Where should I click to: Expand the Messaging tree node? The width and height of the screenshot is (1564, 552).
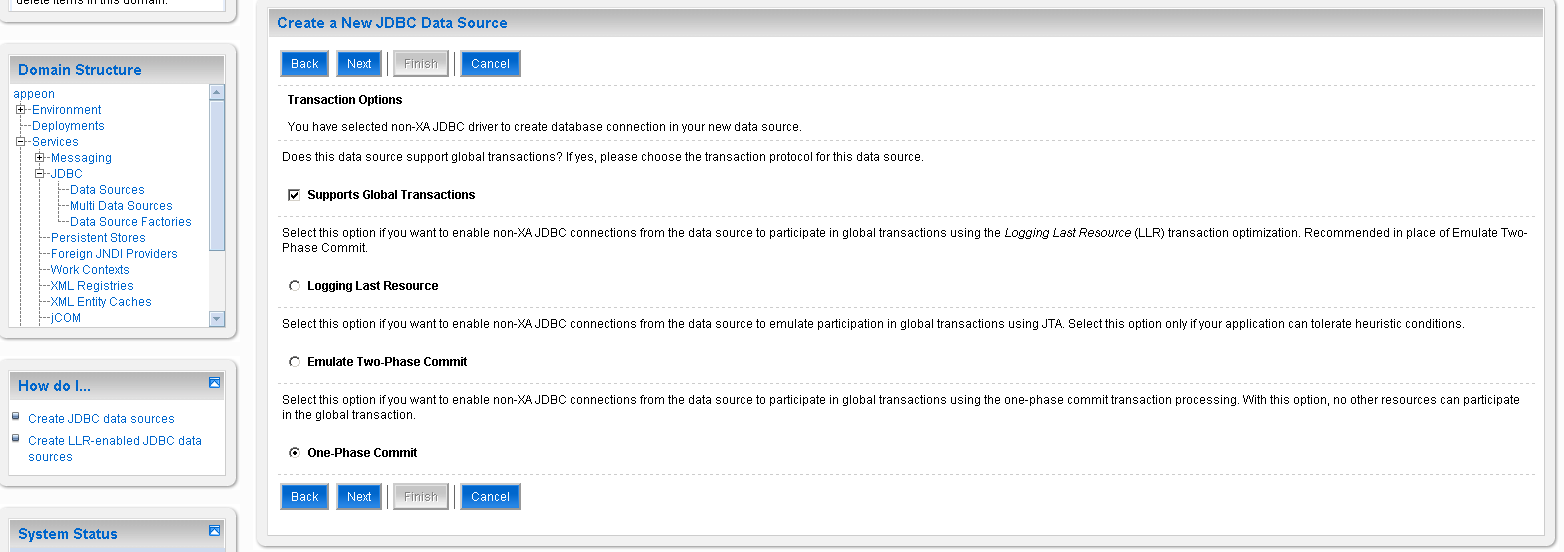pos(39,158)
